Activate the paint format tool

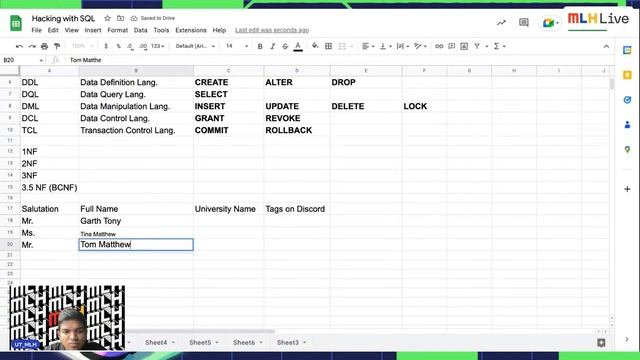[x=57, y=47]
